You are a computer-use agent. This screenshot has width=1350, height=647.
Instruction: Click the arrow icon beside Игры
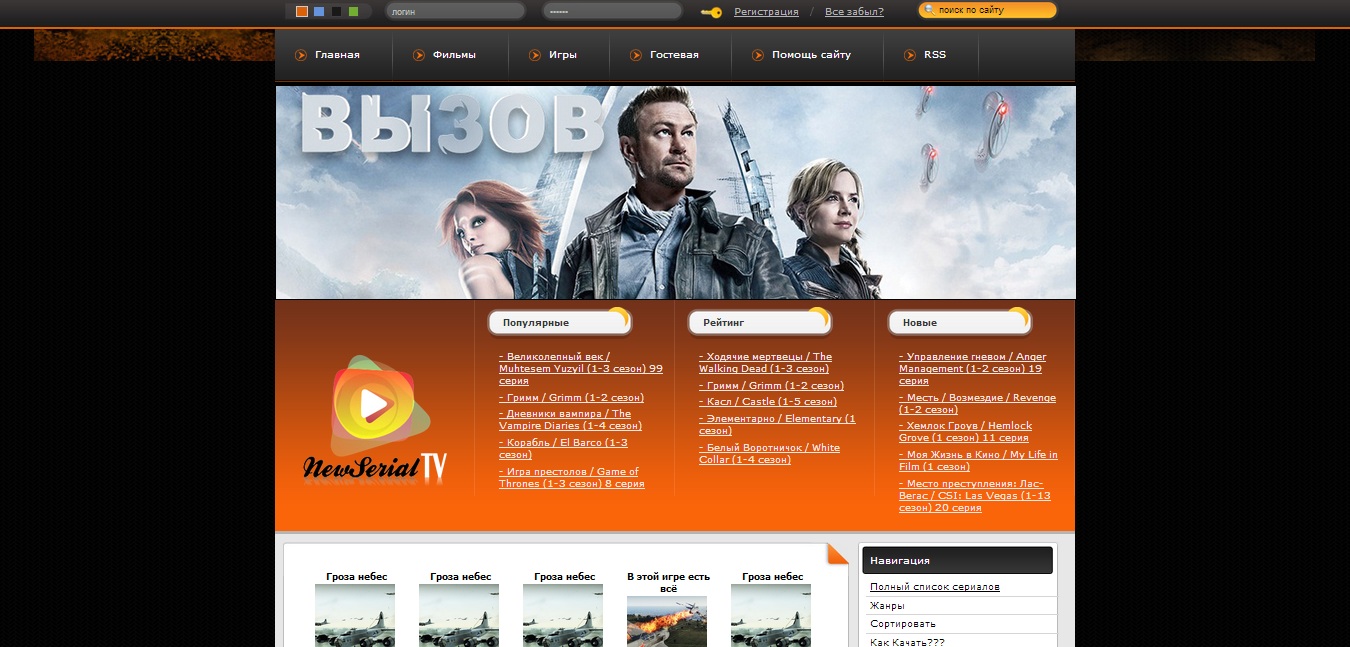(x=535, y=55)
